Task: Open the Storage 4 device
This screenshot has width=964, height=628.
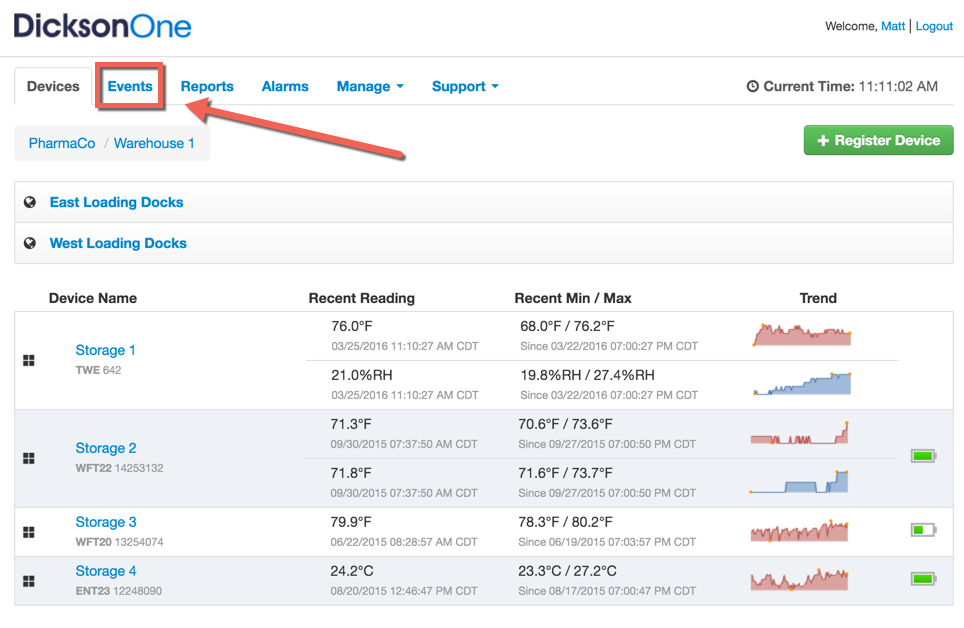Action: (x=106, y=571)
